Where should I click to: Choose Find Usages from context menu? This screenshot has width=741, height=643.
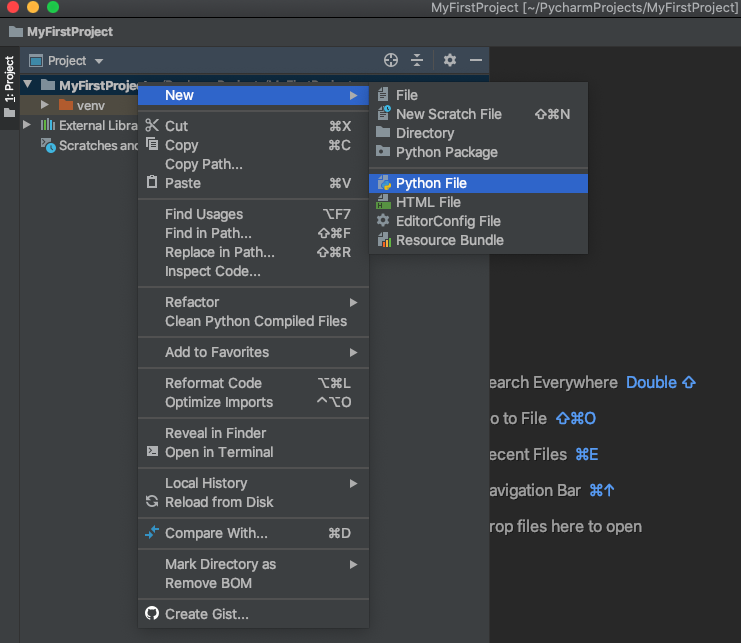pos(253,214)
